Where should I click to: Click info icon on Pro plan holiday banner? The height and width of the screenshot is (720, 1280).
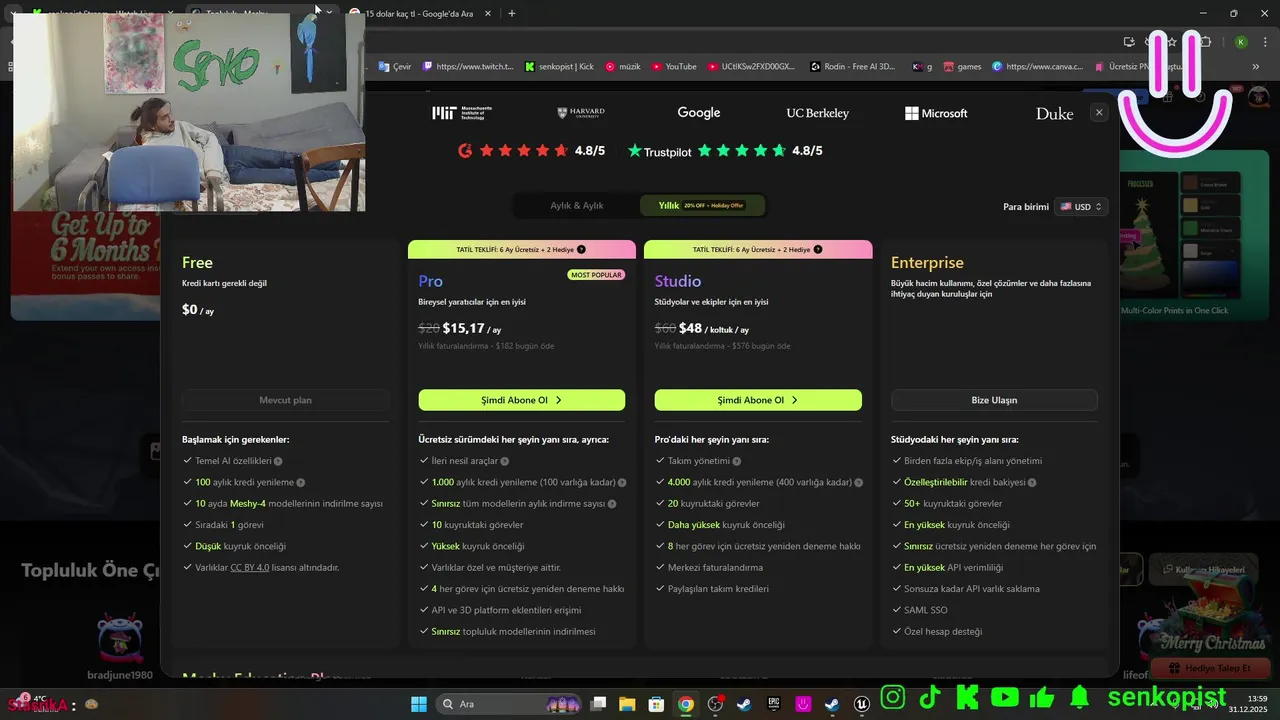[581, 249]
